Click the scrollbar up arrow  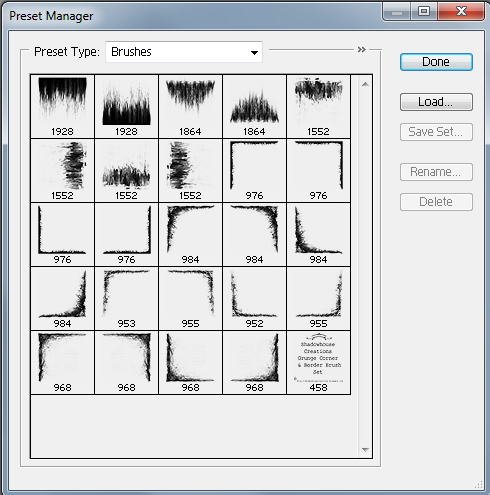[x=365, y=84]
